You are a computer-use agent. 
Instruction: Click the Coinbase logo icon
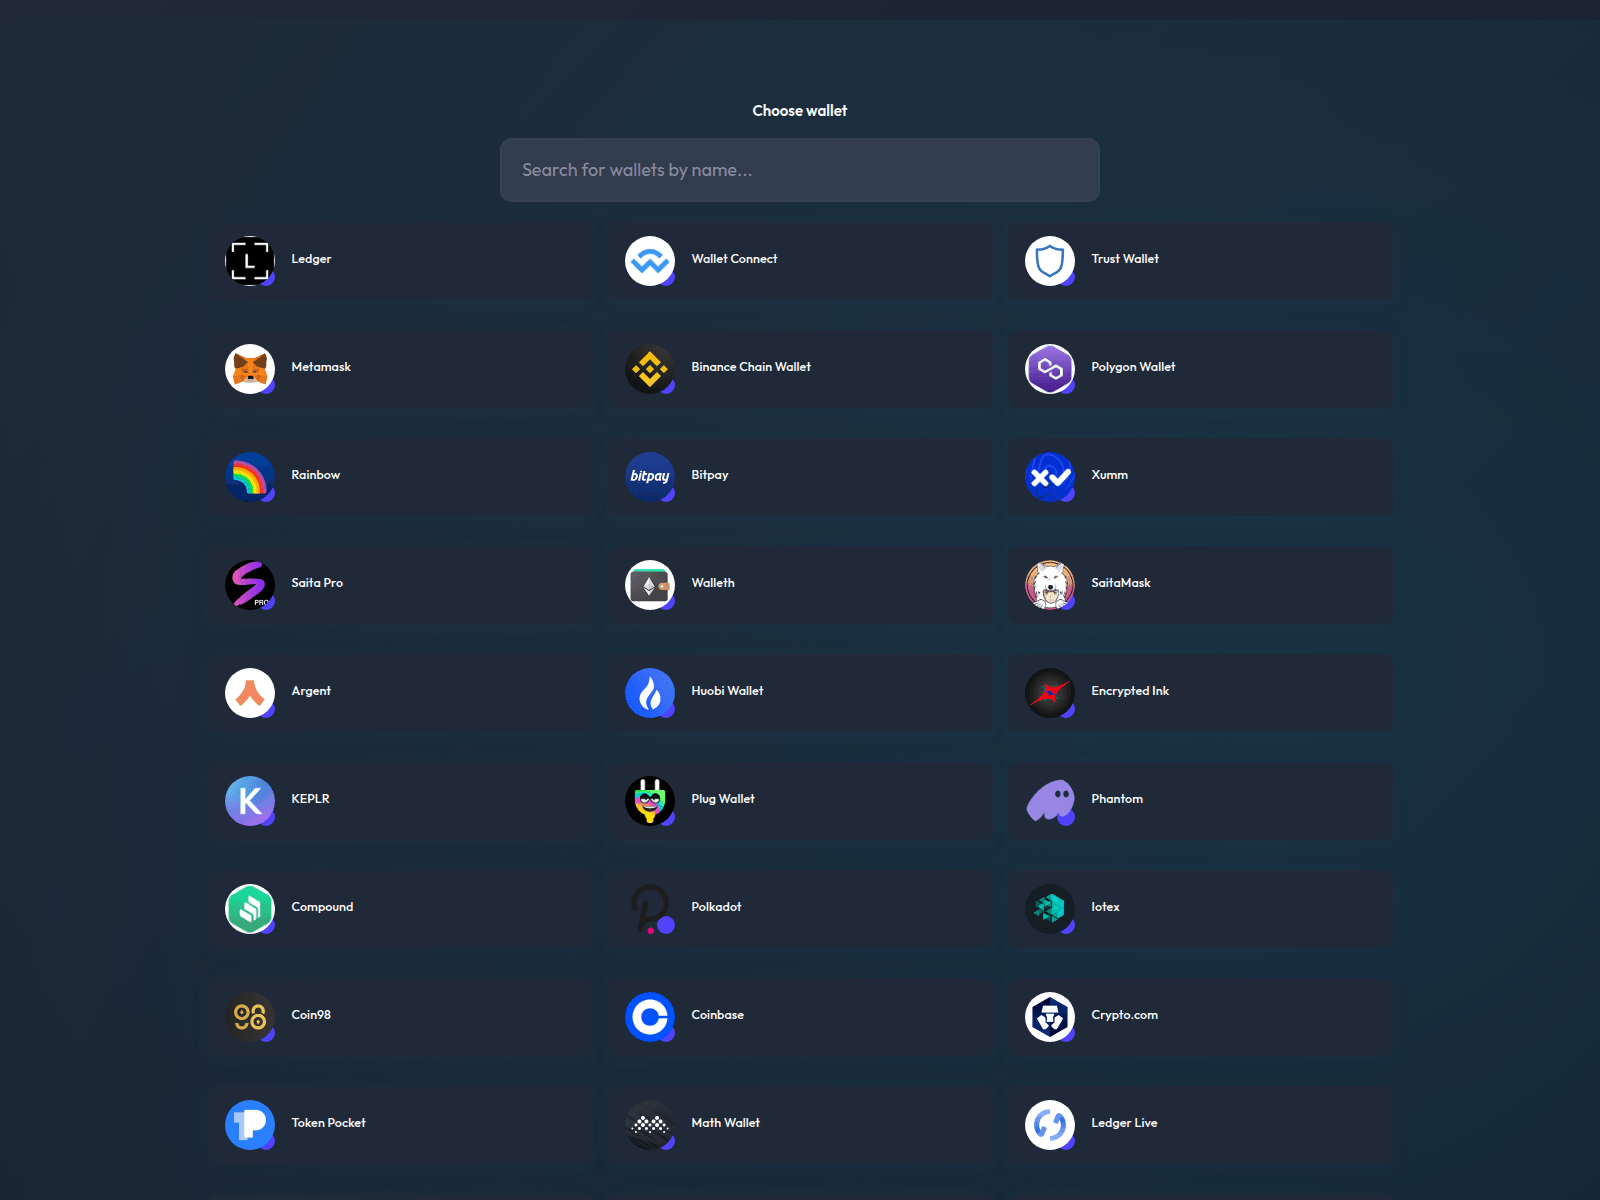point(650,1017)
